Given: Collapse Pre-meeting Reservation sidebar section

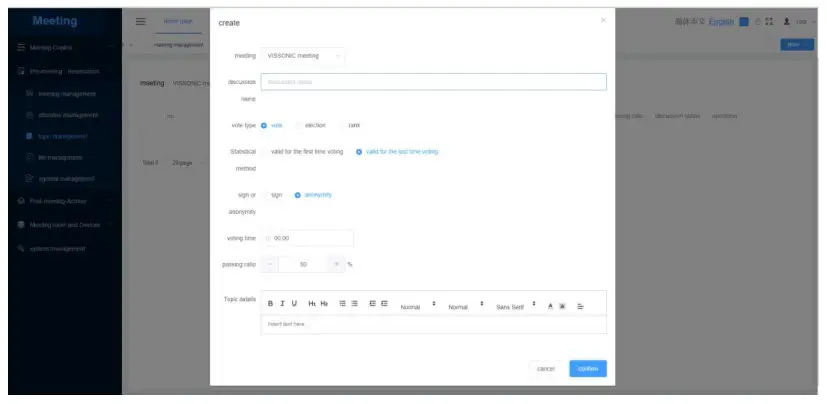Looking at the screenshot, I should (111, 71).
